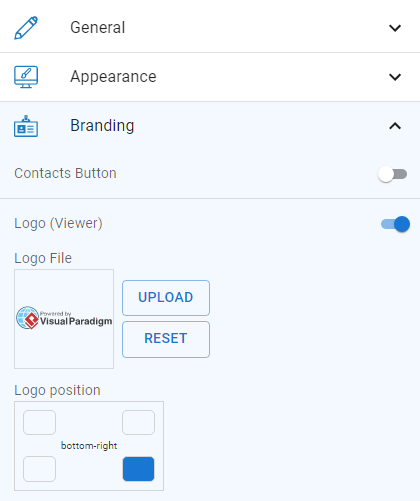420x501 pixels.
Task: Set logo position to bottom-left
Action: coord(39,469)
